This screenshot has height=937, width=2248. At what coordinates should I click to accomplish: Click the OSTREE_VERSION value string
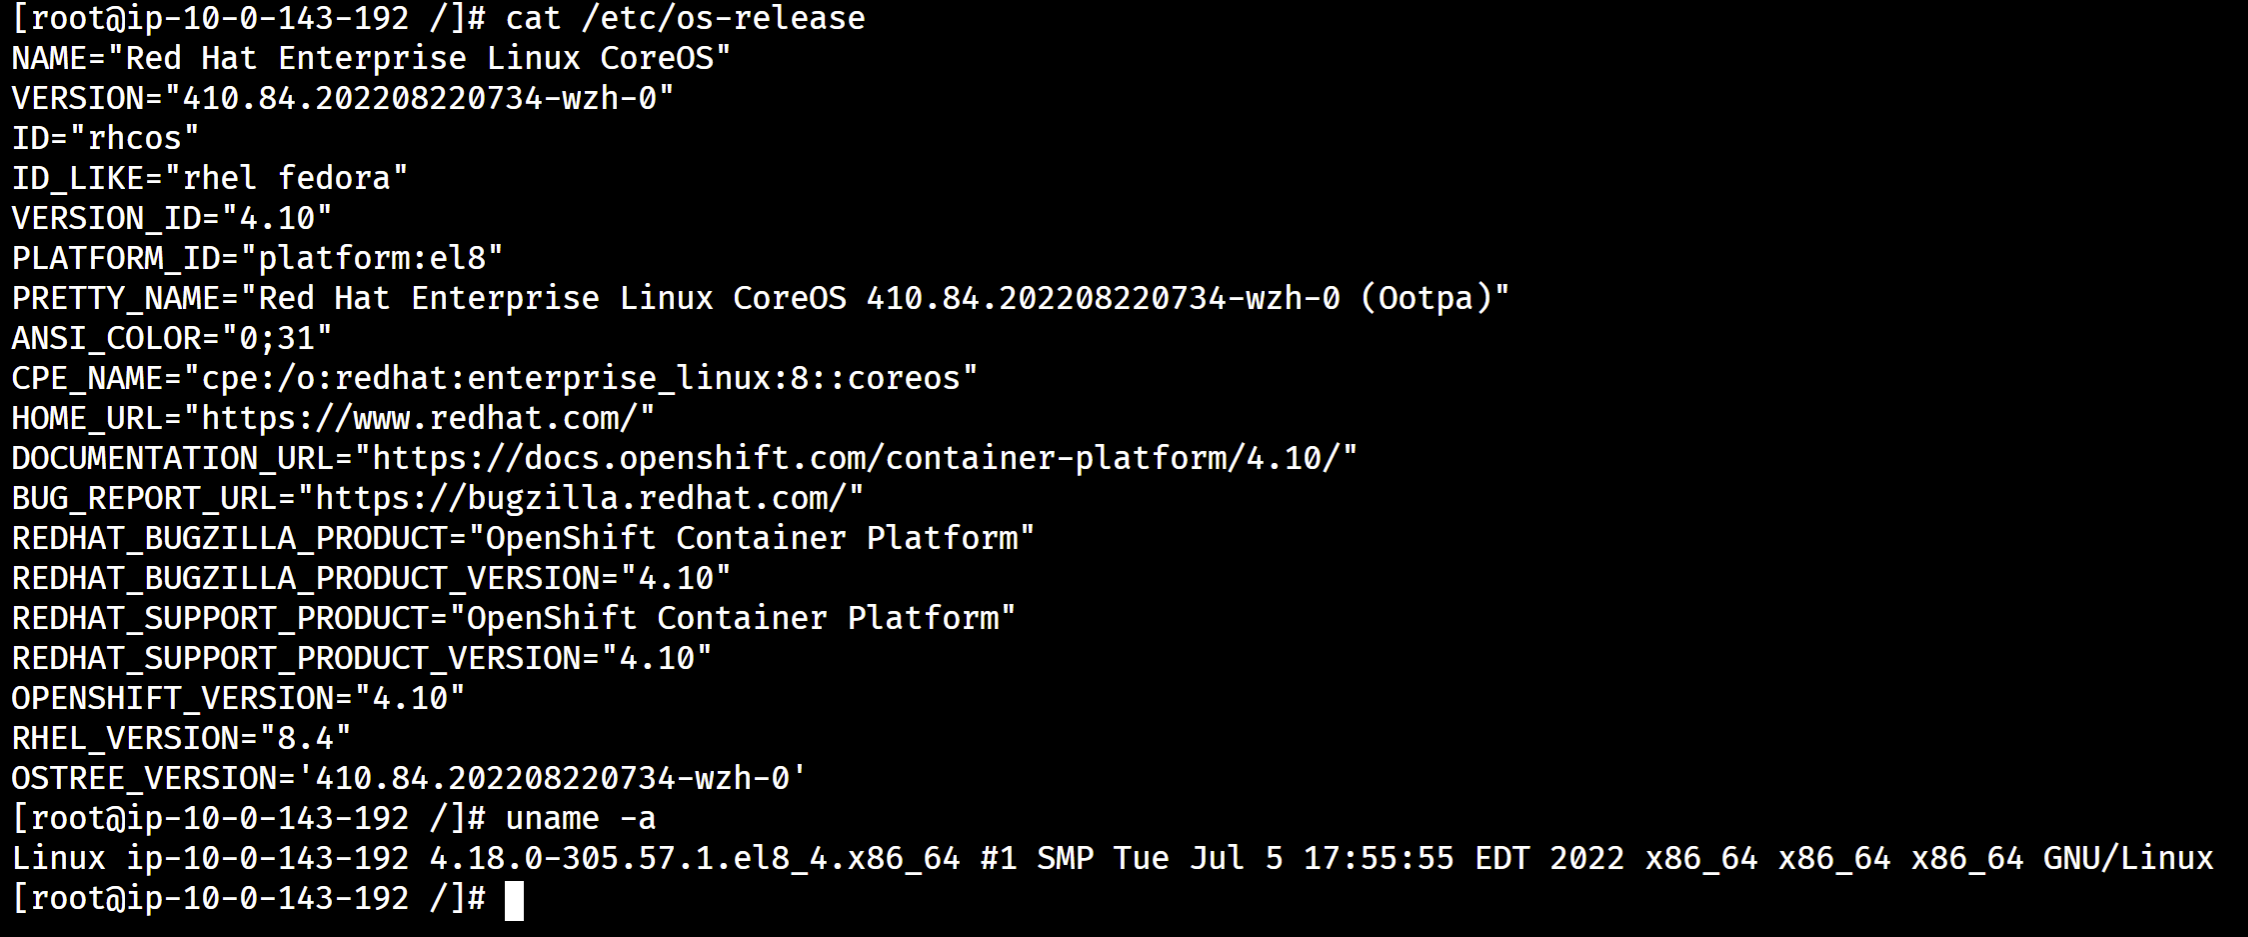tap(560, 778)
